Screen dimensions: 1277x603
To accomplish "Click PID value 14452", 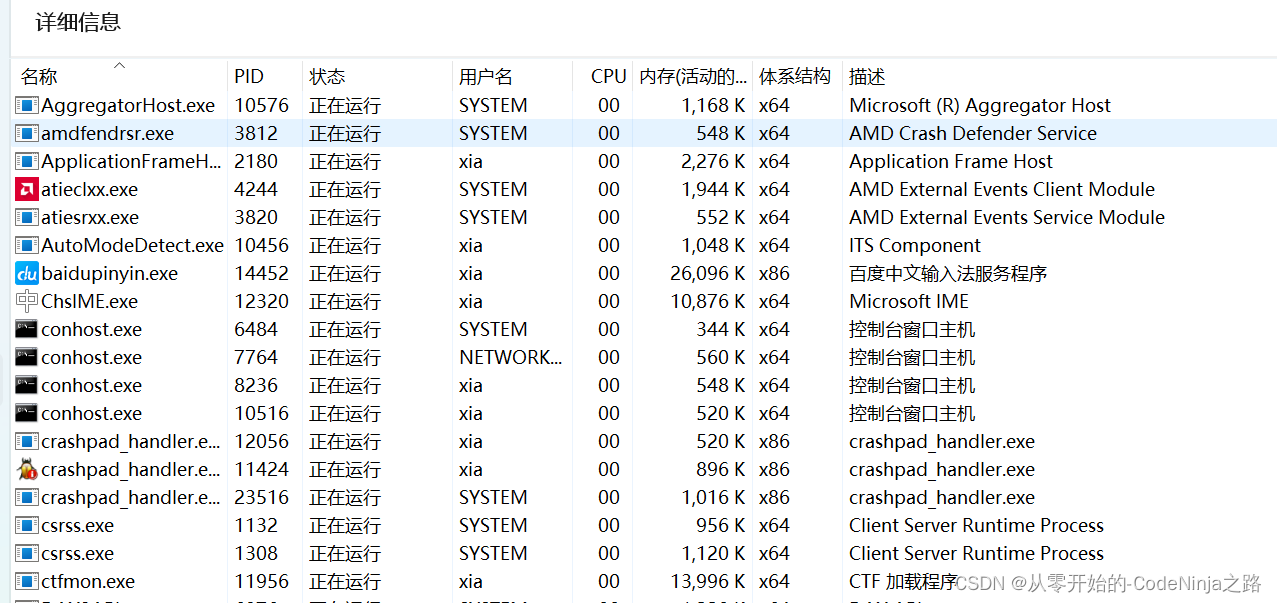I will coord(261,273).
